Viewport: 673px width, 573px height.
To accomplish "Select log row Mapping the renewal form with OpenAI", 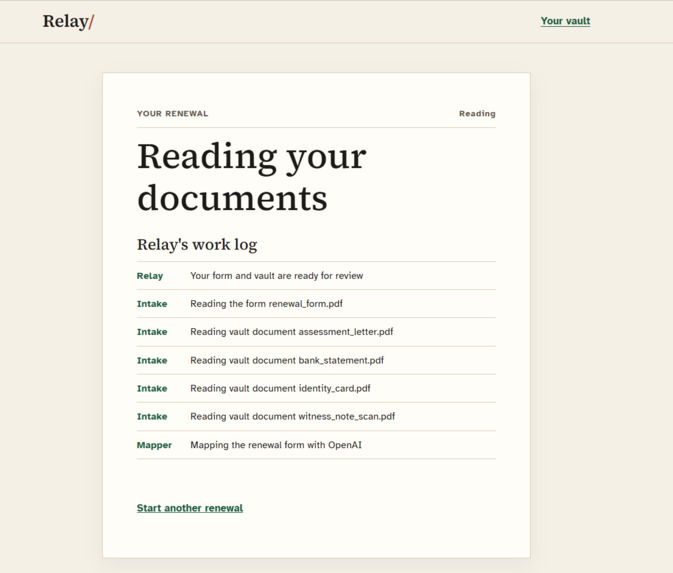I will [x=316, y=445].
